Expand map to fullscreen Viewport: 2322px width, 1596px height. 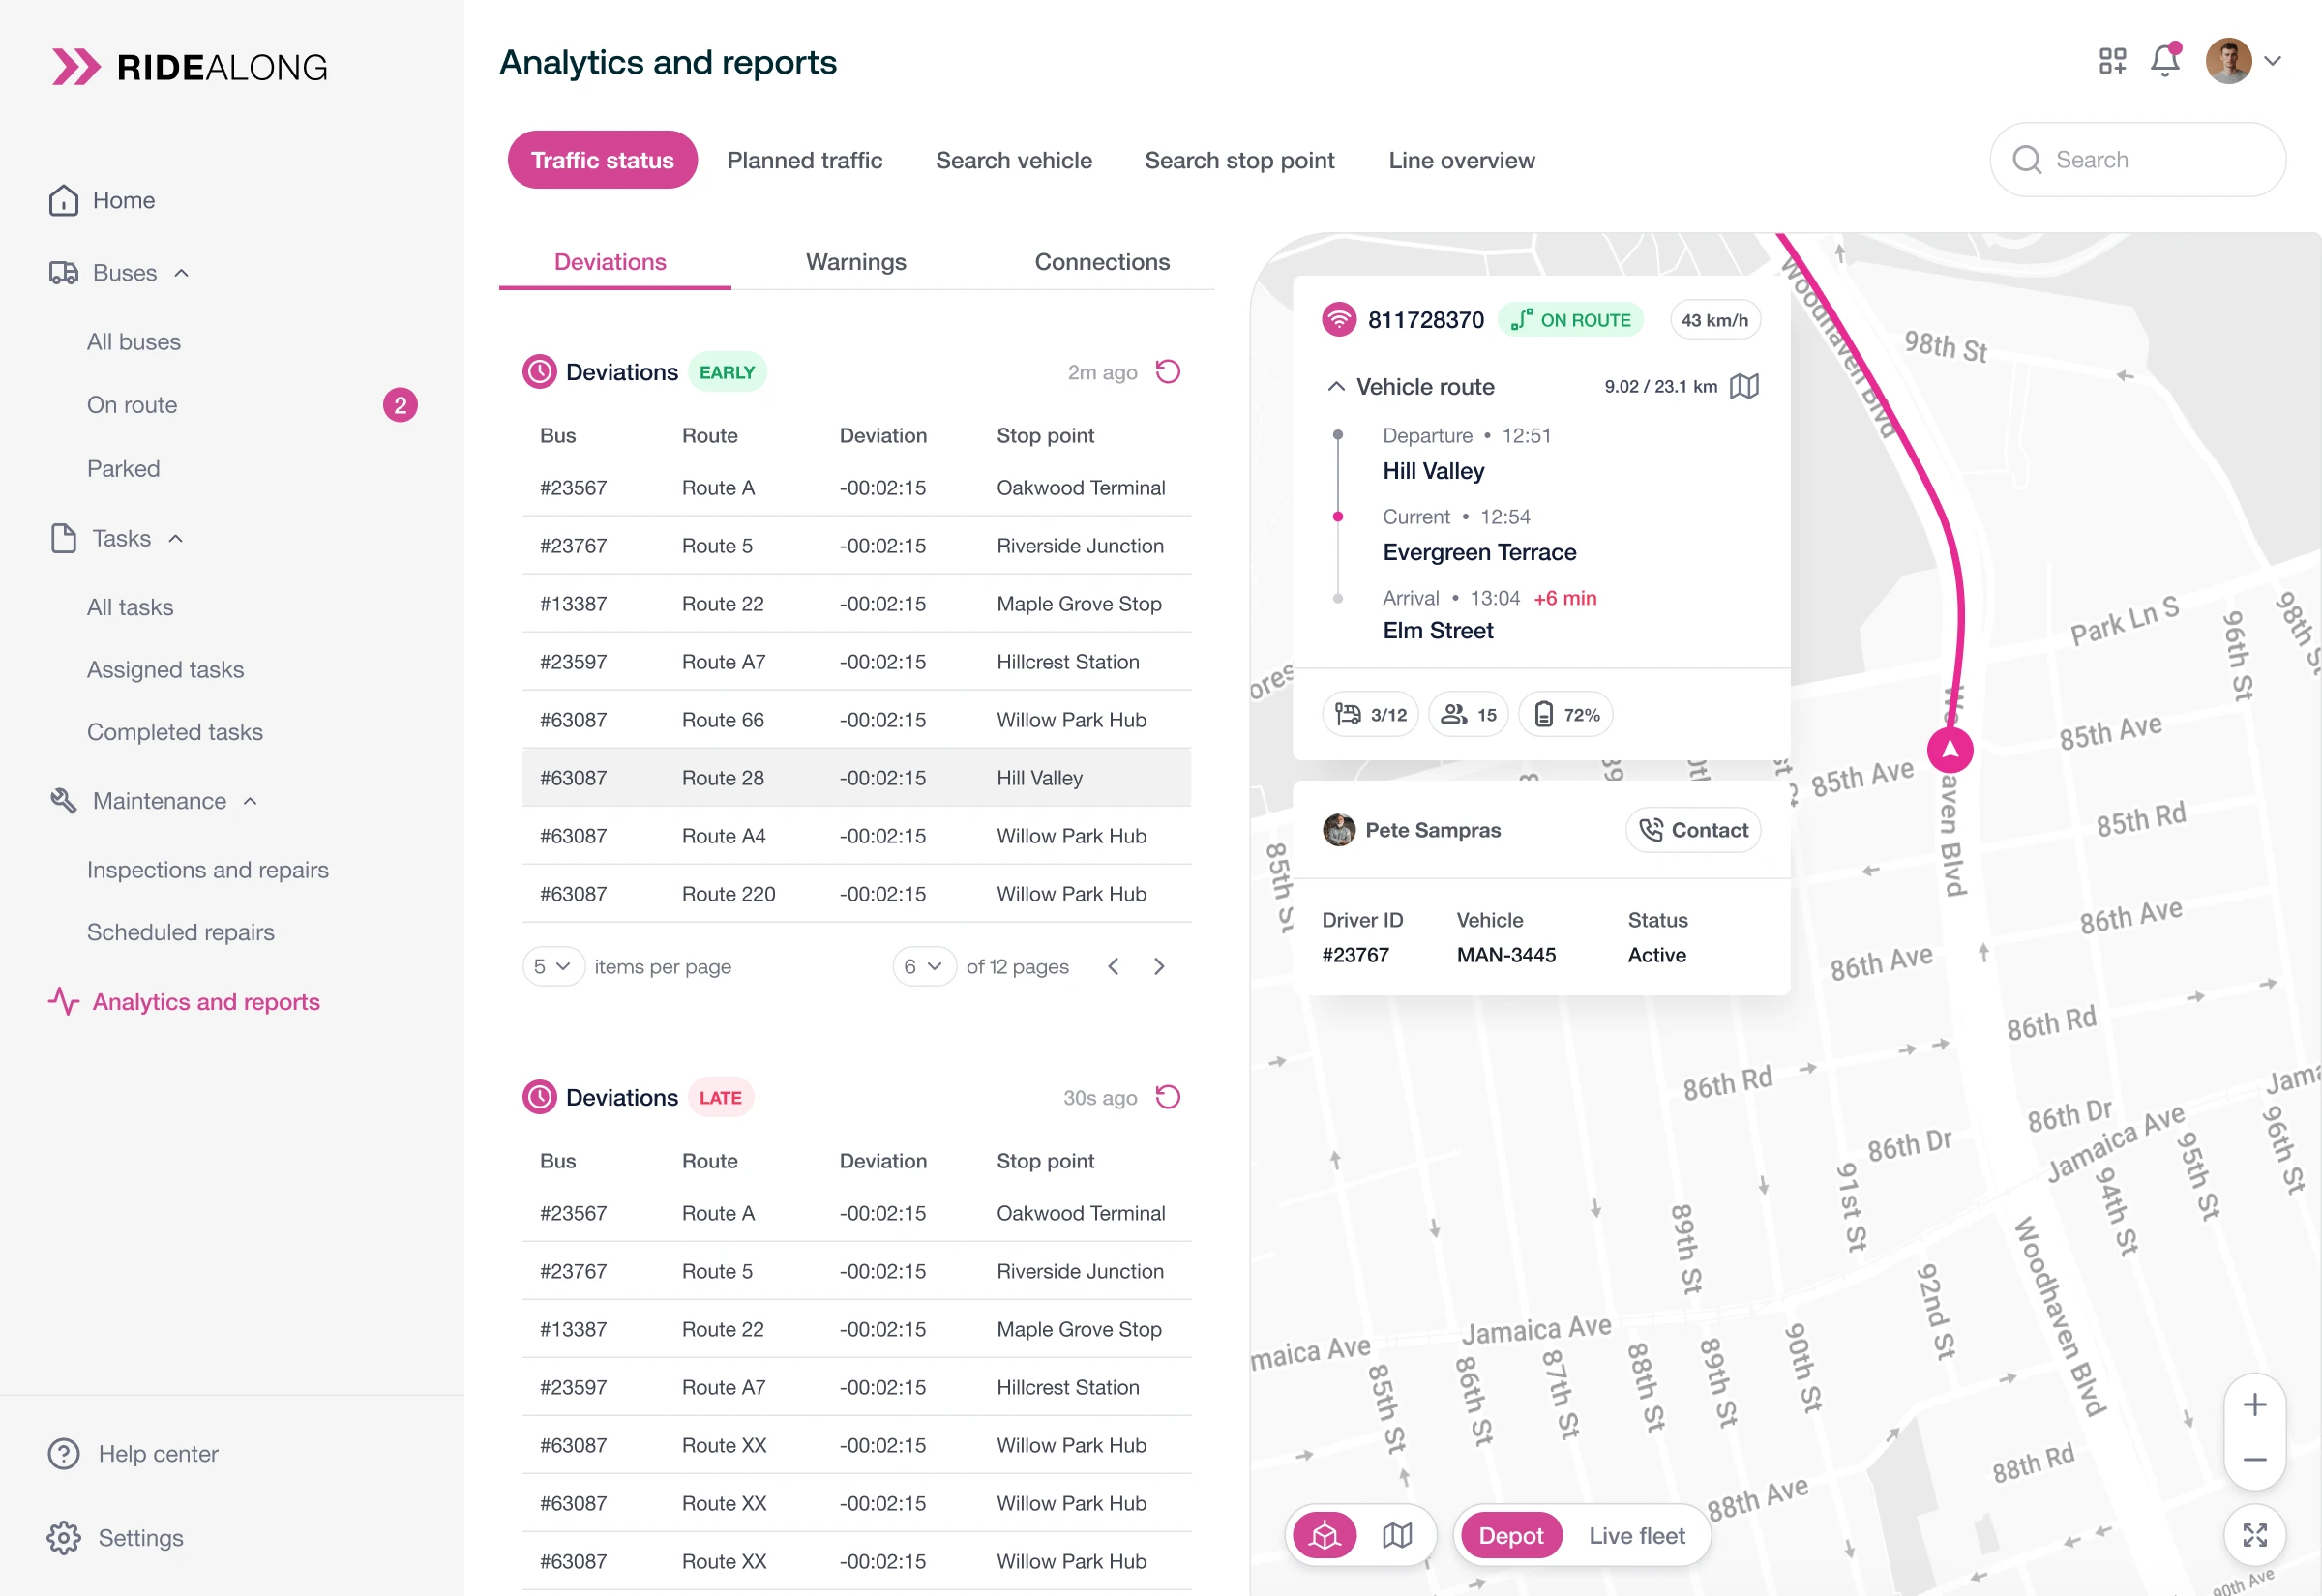click(2254, 1534)
